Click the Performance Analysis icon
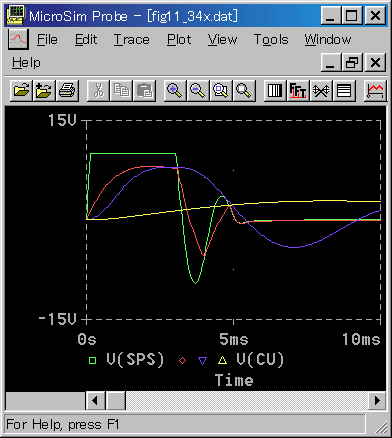Viewport: 392px width, 438px height. tap(321, 90)
